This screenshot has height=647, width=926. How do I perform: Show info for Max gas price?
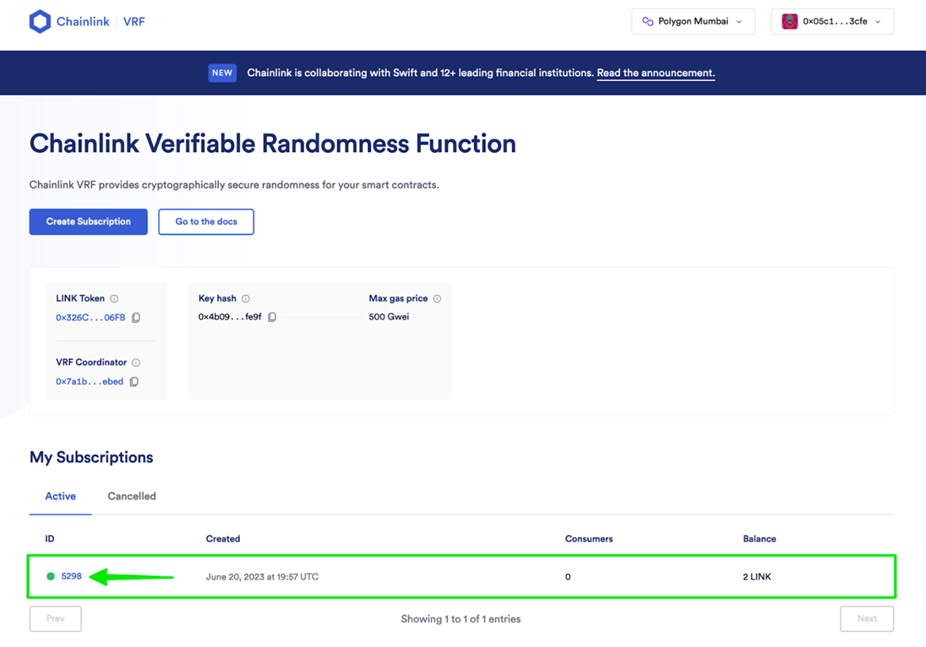[437, 299]
